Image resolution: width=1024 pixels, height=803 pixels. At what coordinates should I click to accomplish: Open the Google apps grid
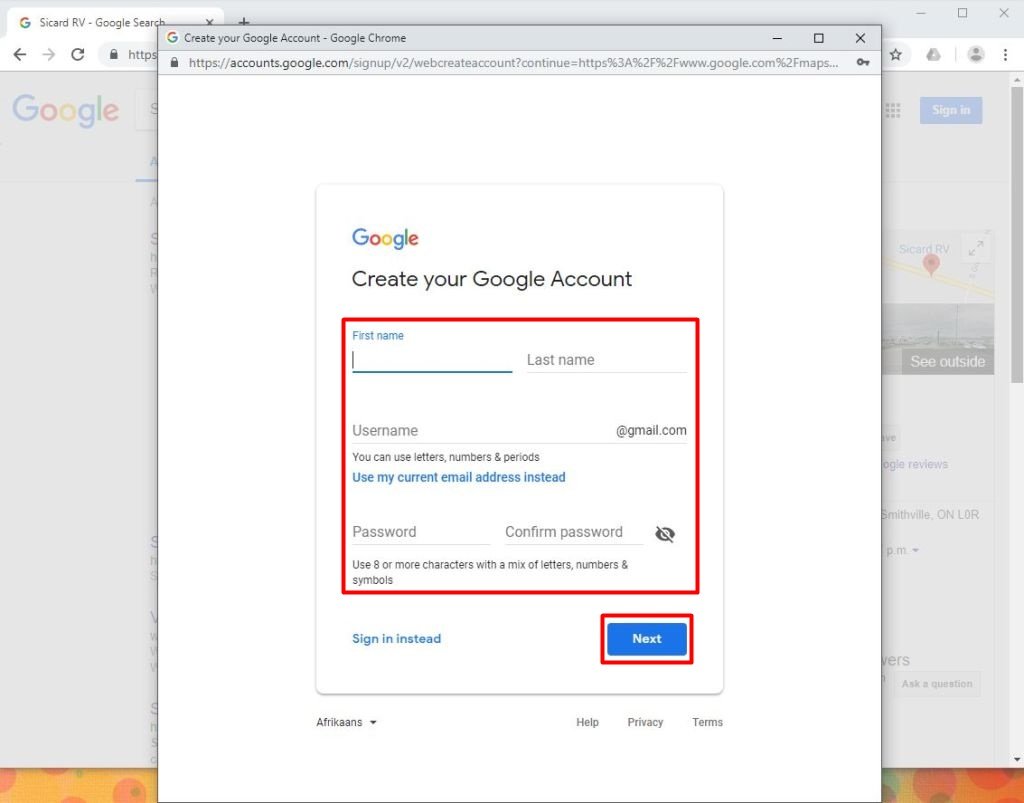(893, 110)
